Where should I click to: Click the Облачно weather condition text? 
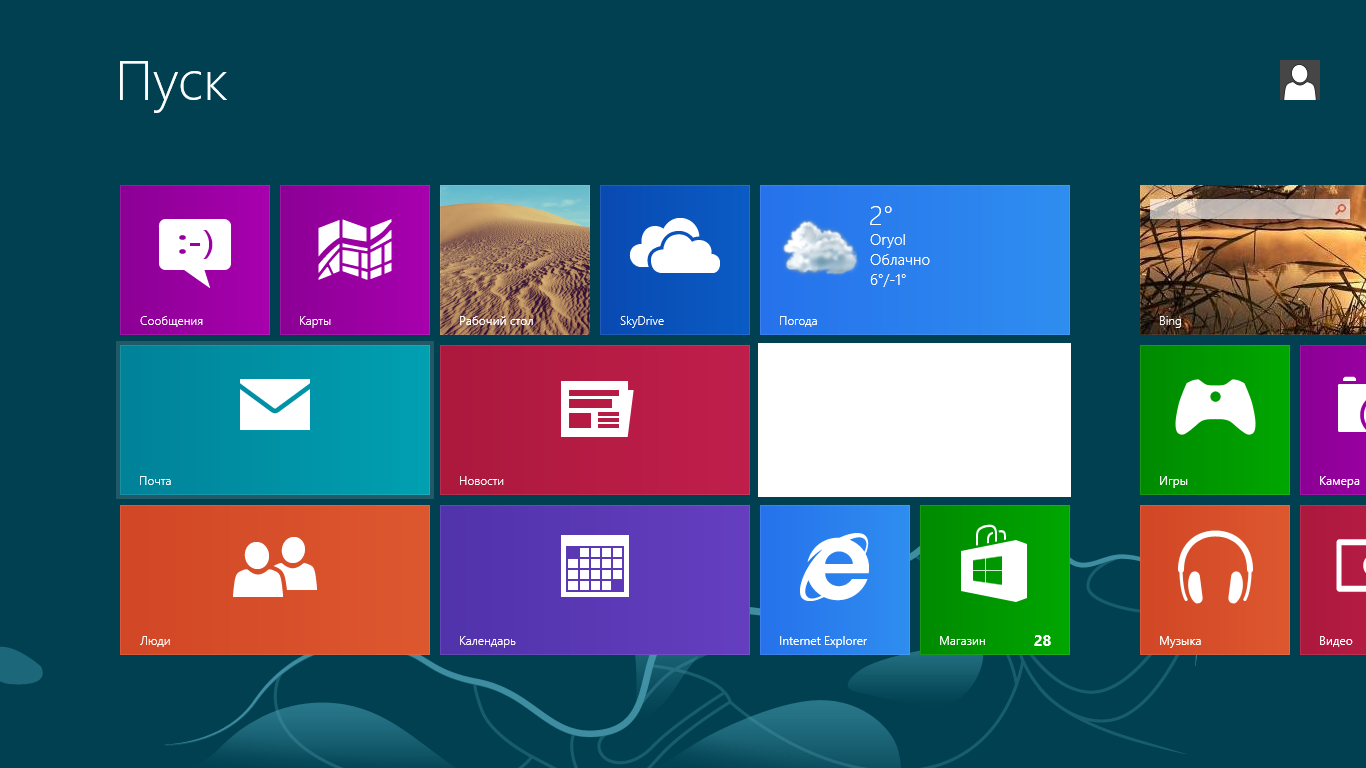click(x=900, y=260)
